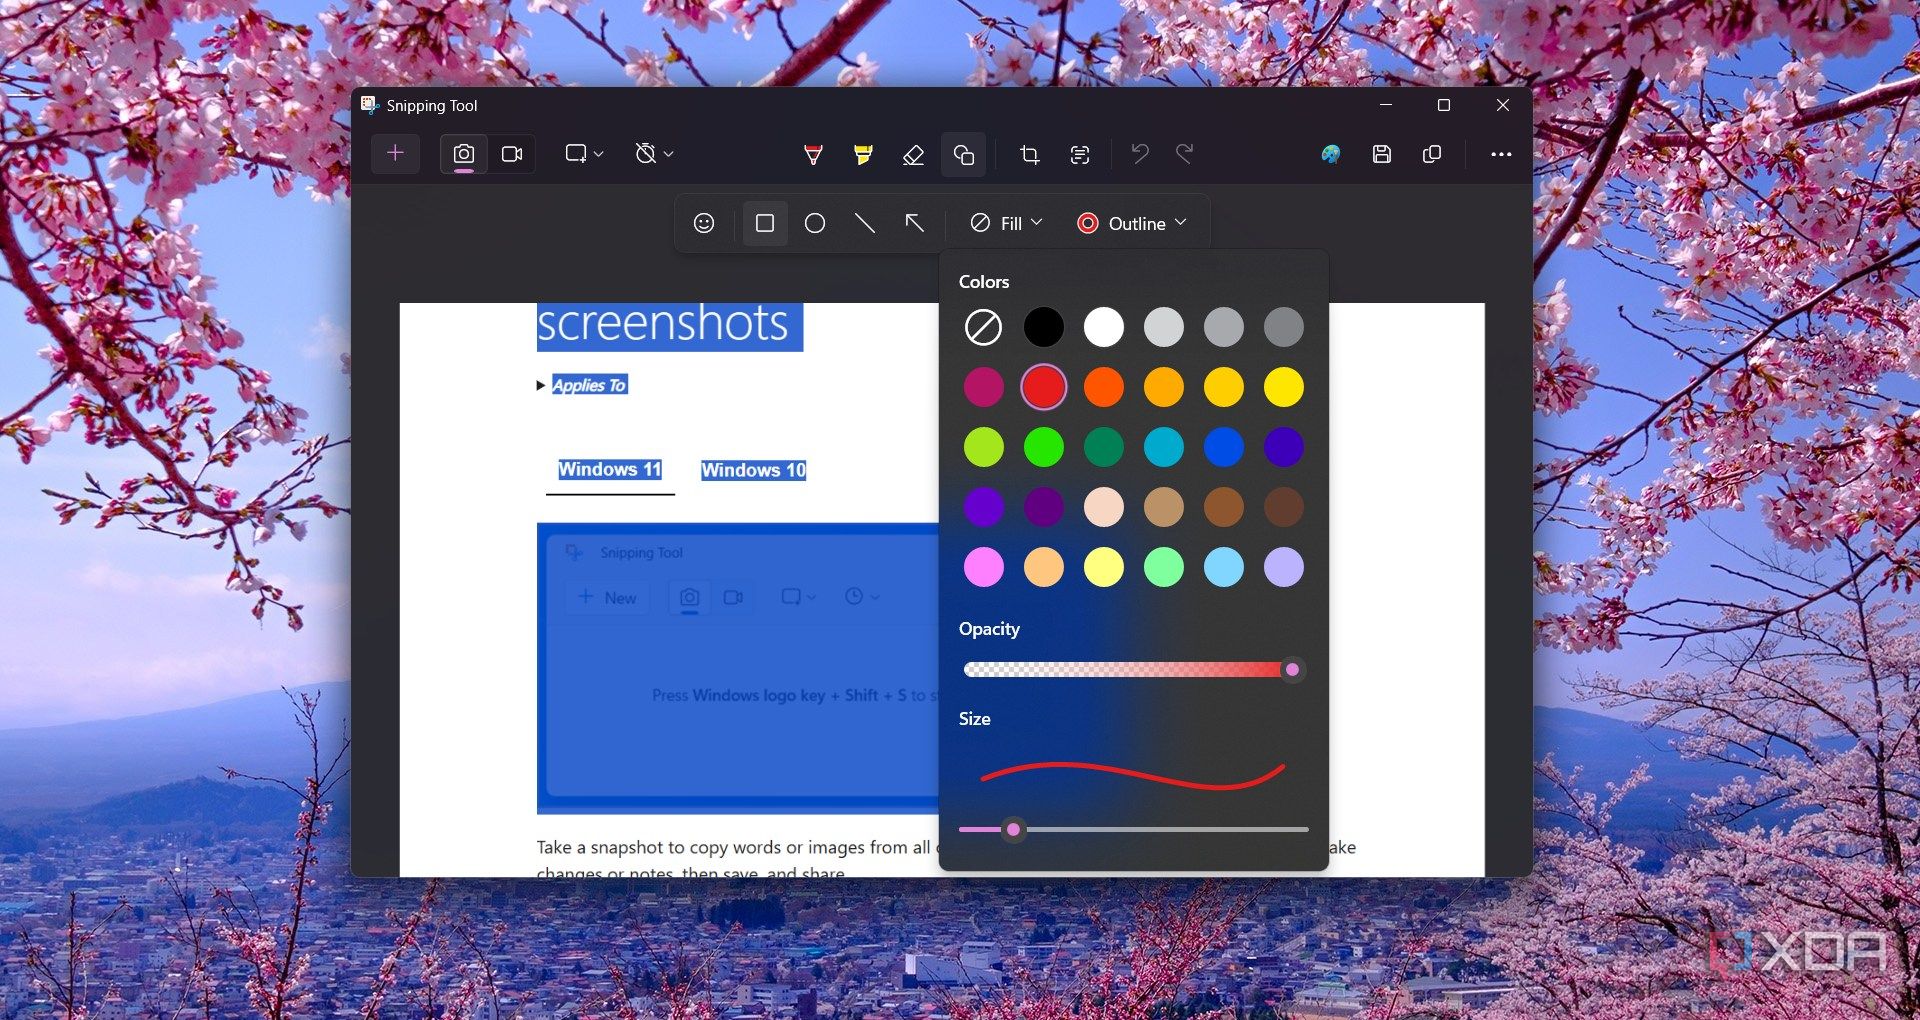Click the Windows 11 tab in snip

(x=610, y=470)
